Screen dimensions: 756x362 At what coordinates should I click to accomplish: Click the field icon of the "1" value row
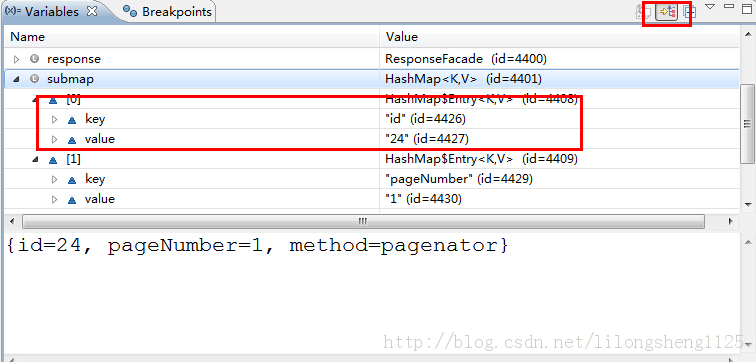coord(72,200)
